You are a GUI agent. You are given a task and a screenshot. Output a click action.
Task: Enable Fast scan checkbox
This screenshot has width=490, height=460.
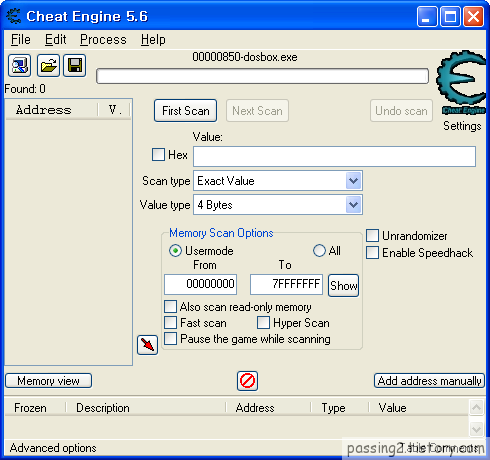tap(170, 323)
